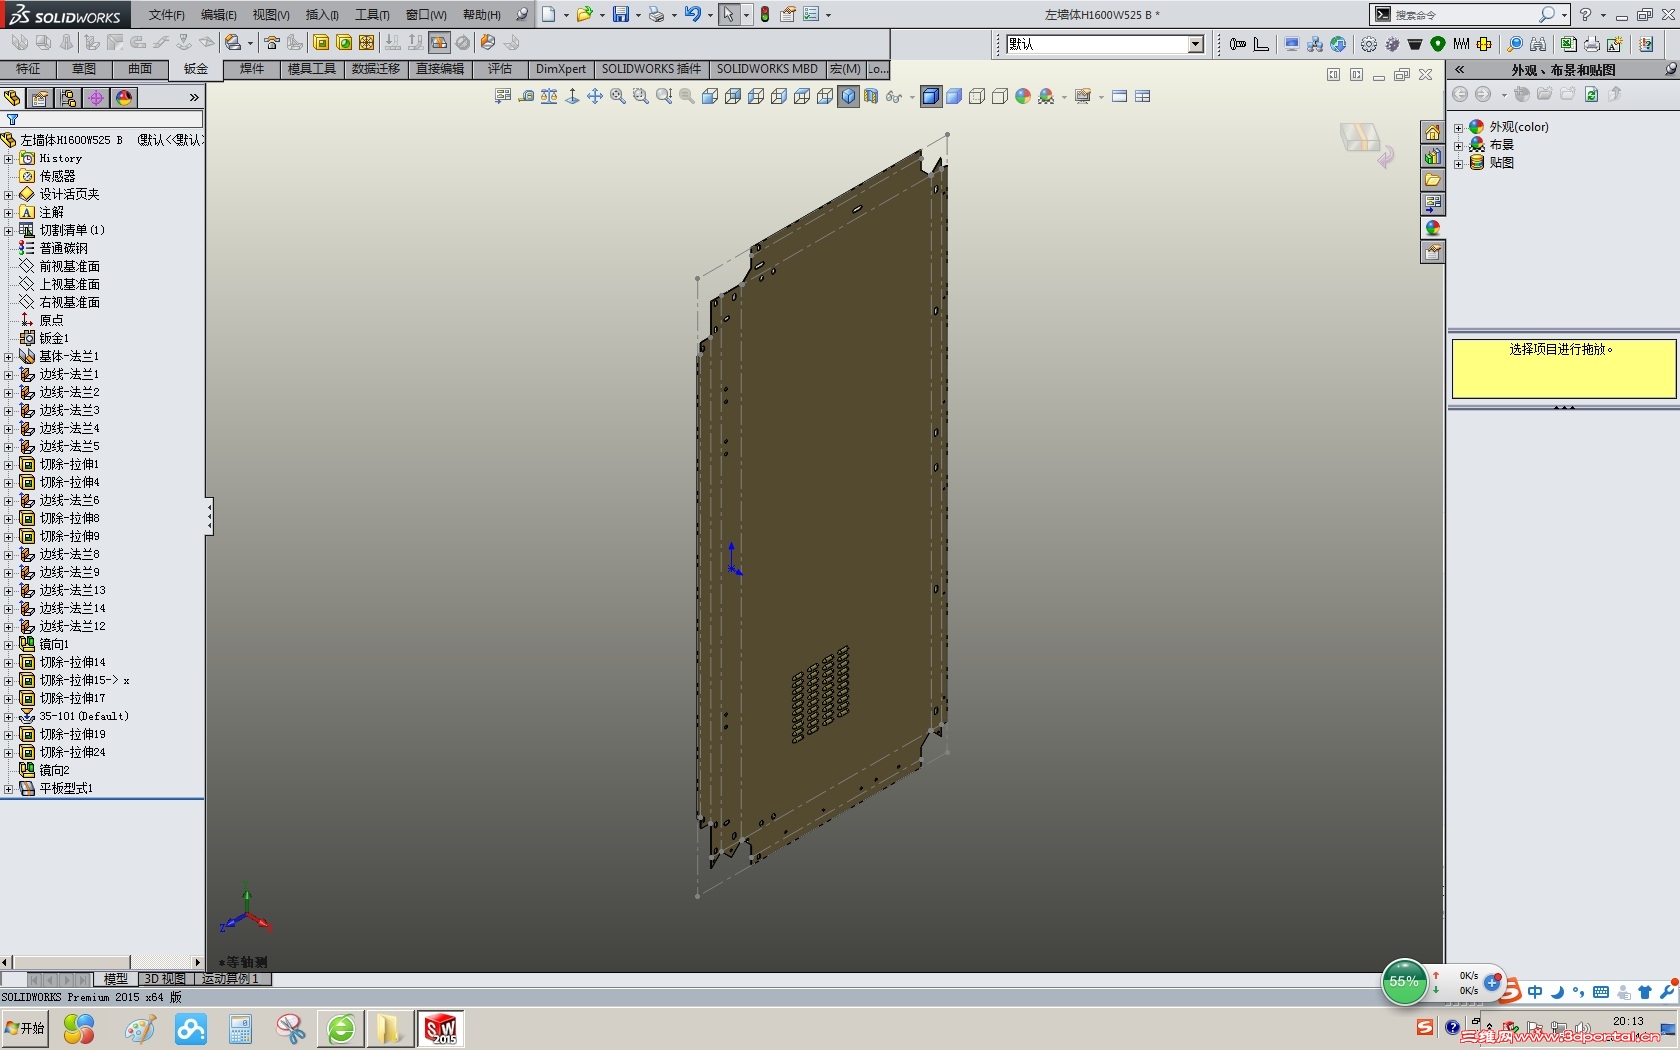Open the 工具(T) menu
The width and height of the screenshot is (1680, 1050).
pyautogui.click(x=372, y=15)
